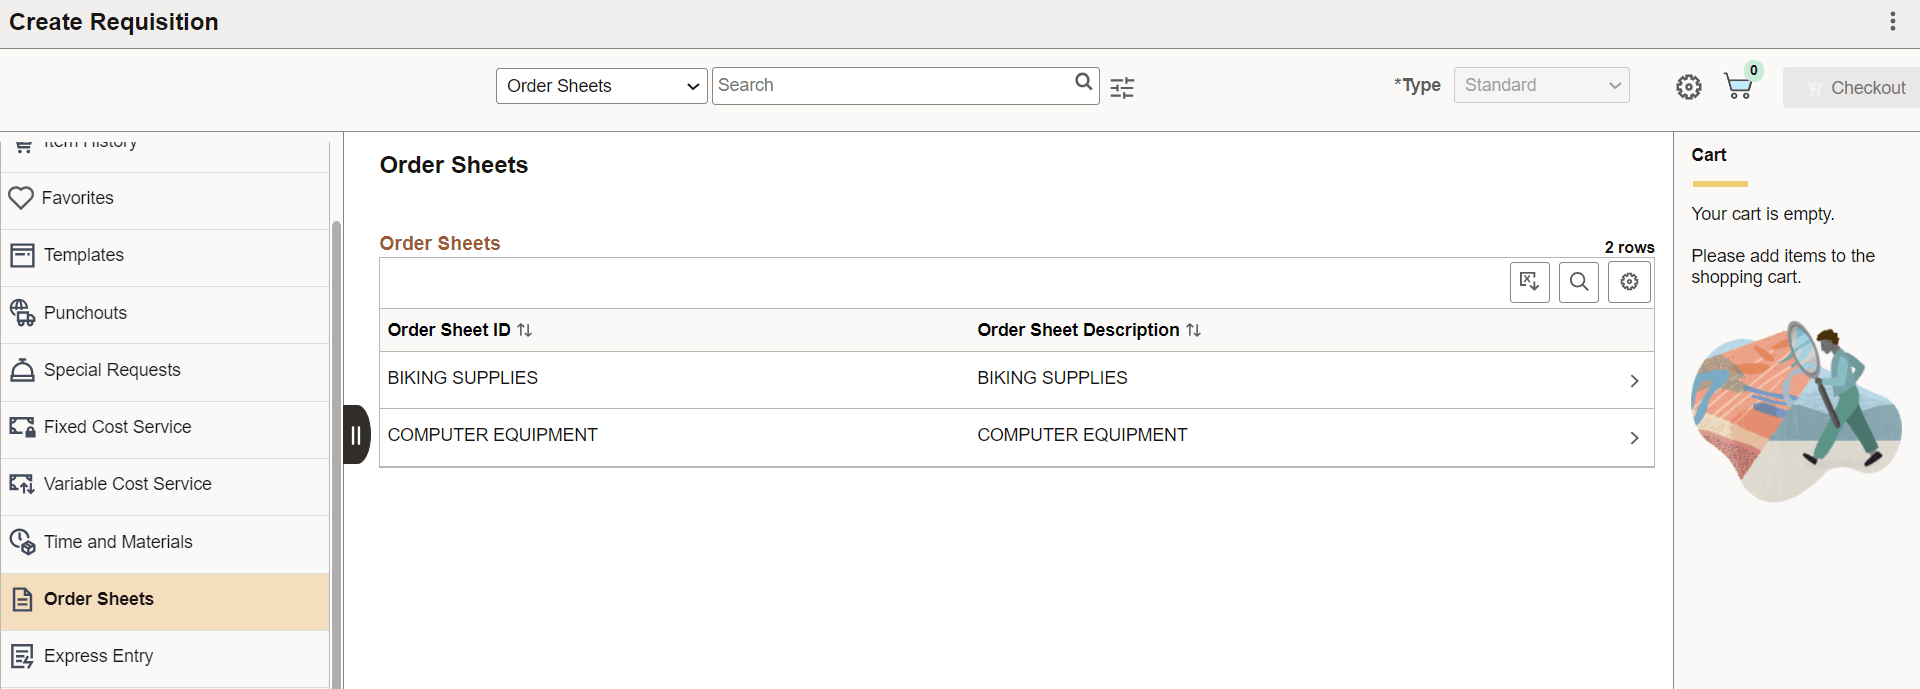Click the grid find magnifier icon
Screen dimensions: 1920x689
[x=1579, y=282]
